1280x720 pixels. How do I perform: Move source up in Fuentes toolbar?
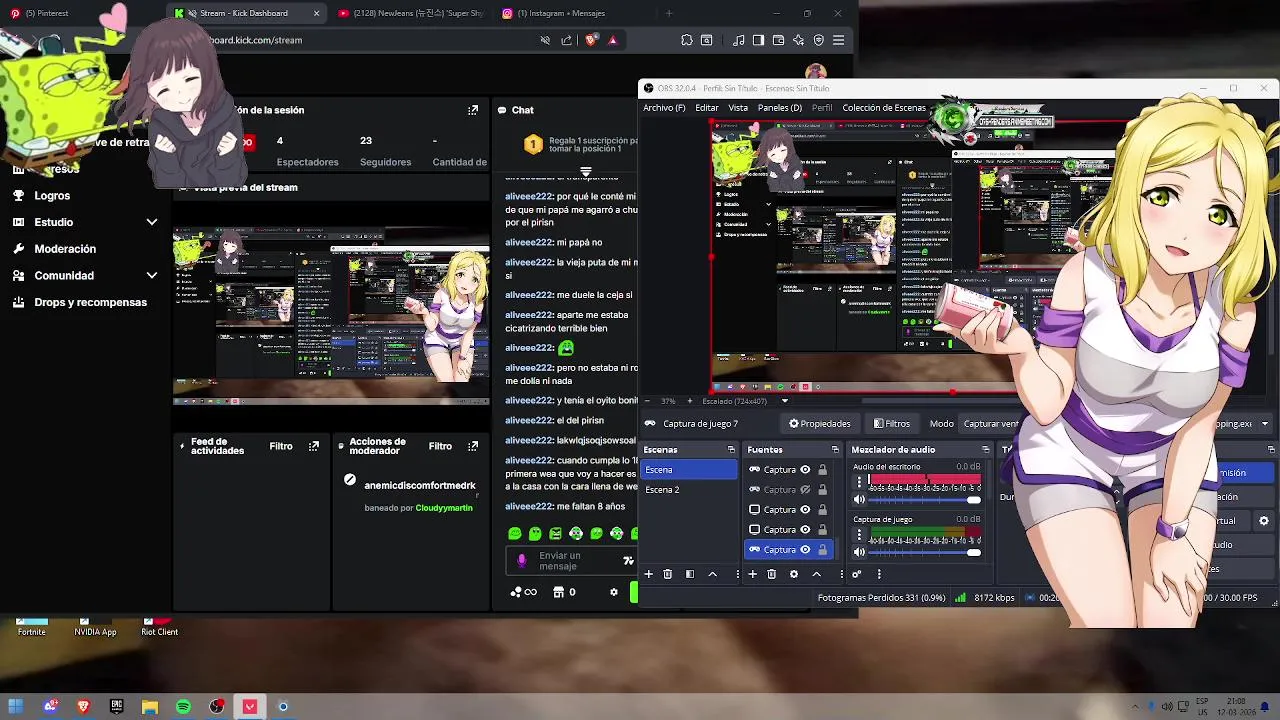(816, 574)
